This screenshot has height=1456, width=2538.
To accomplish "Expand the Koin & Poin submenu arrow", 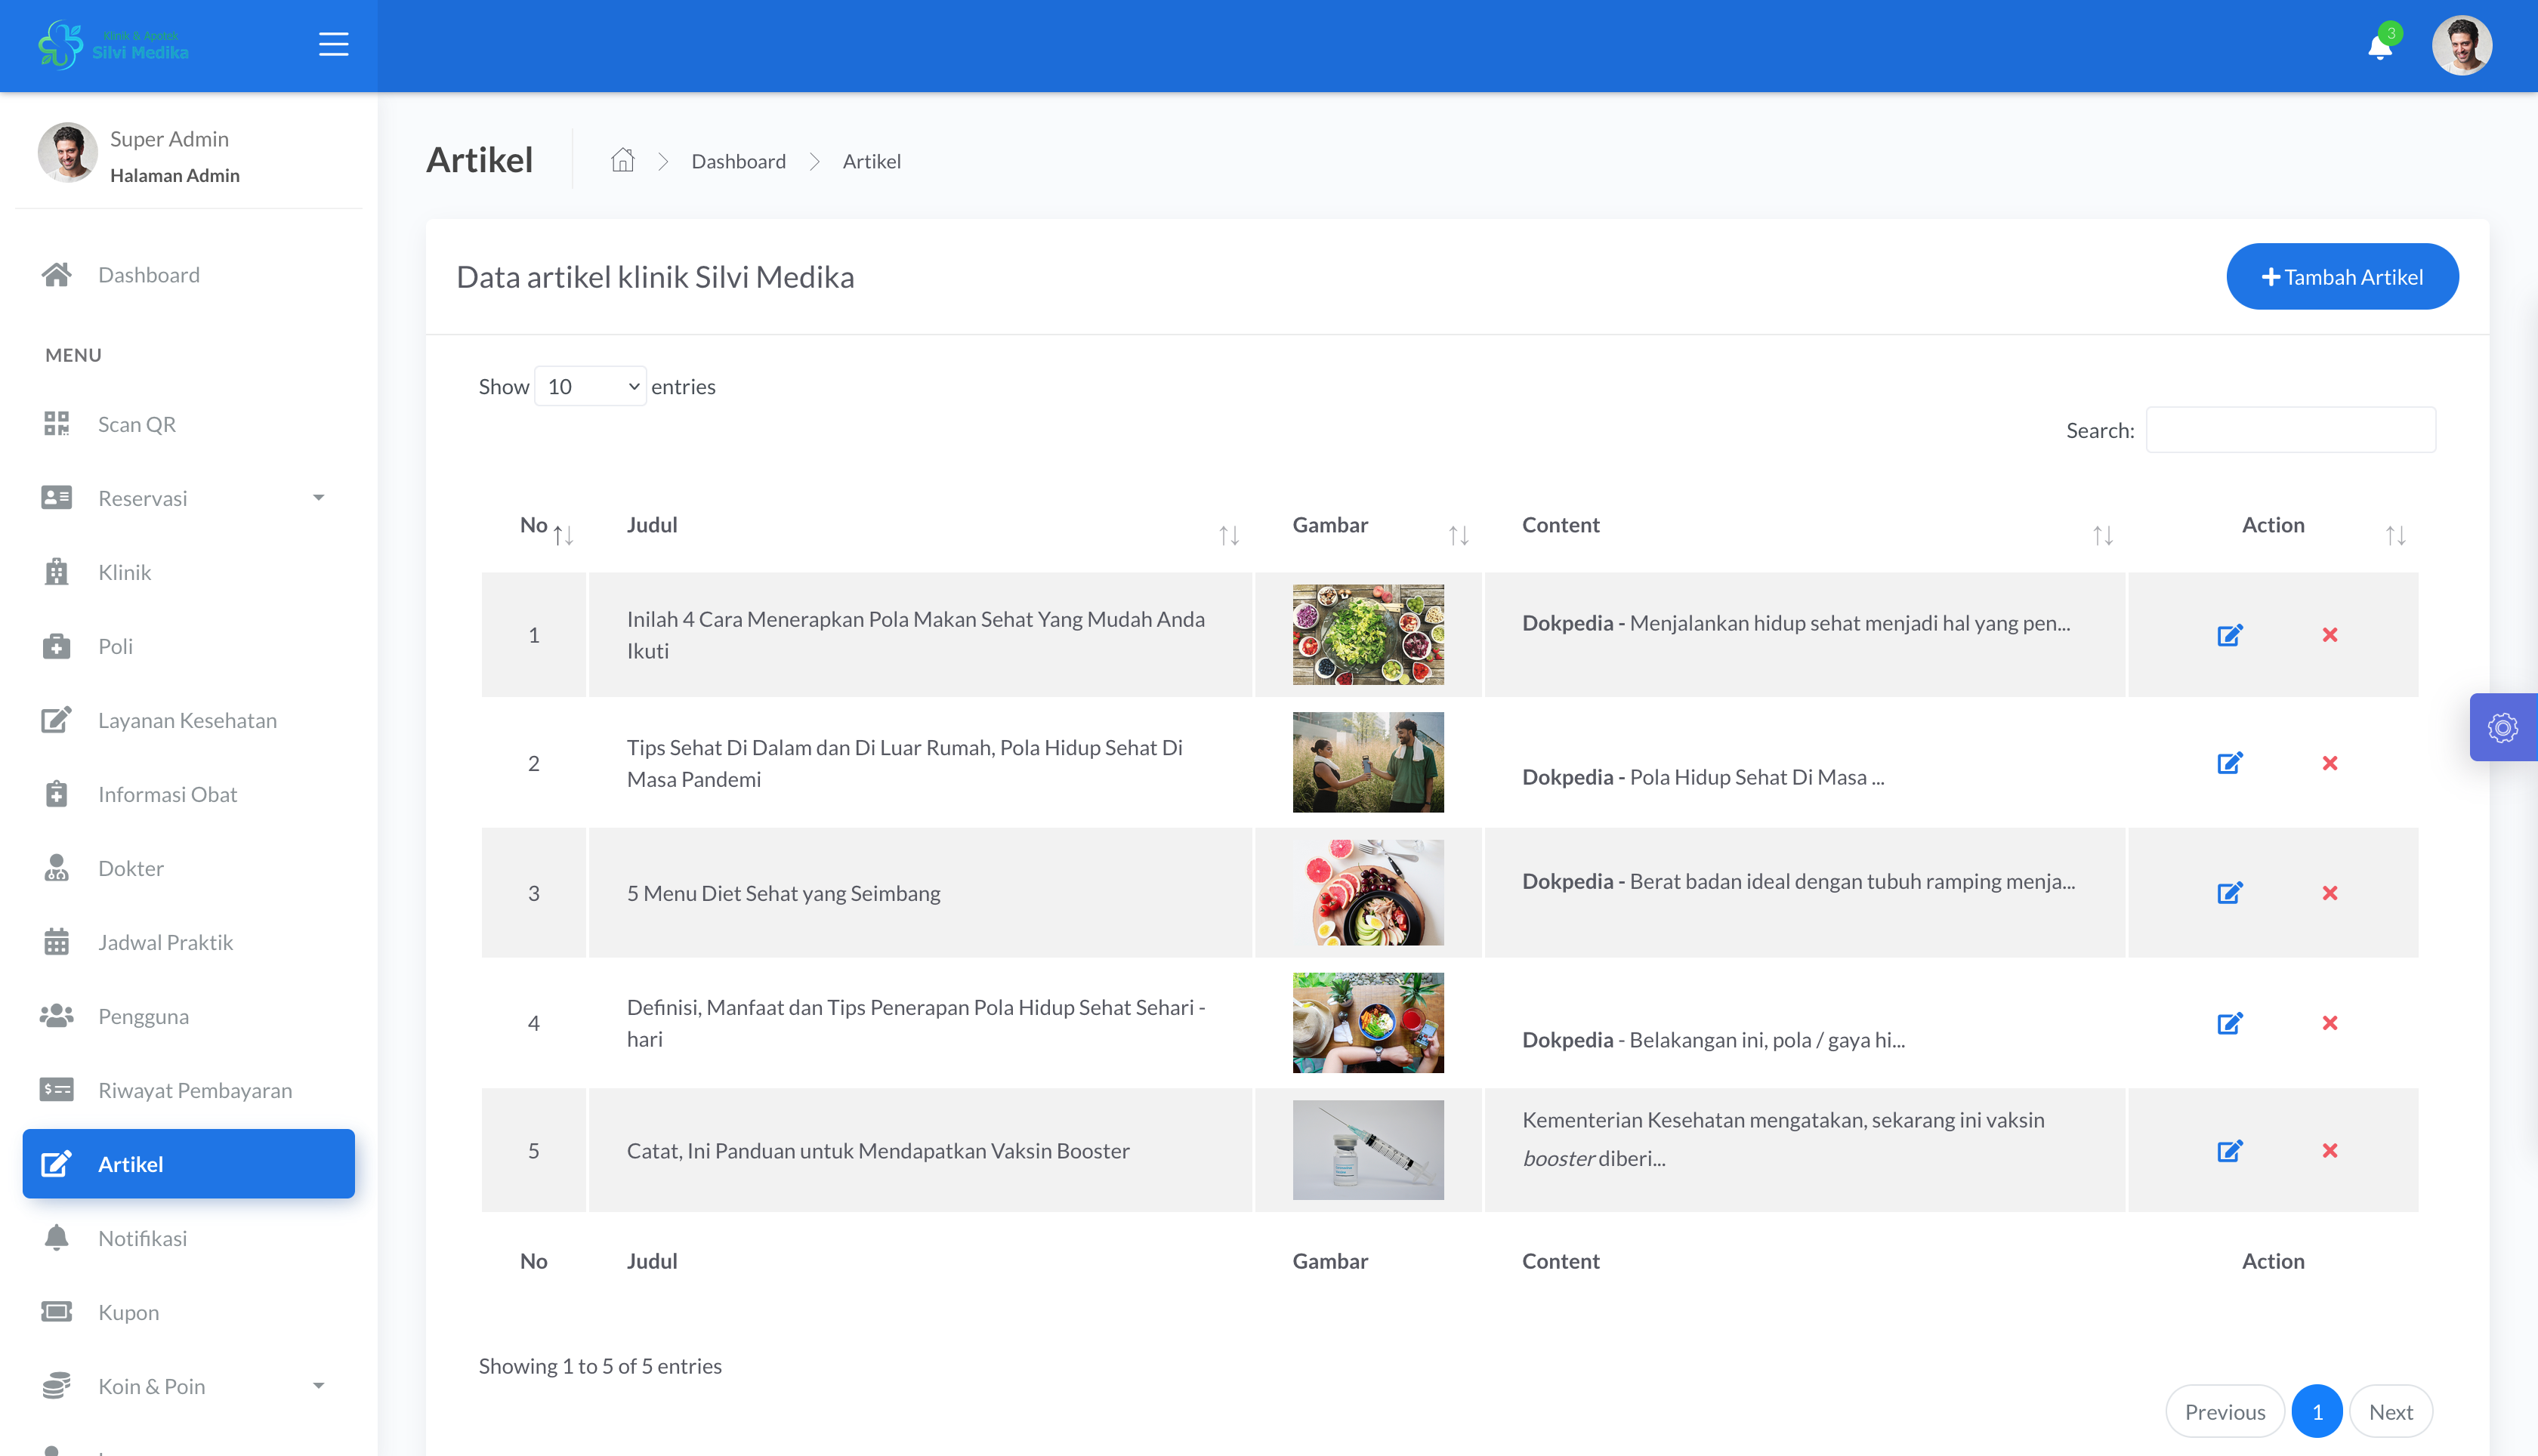I will tap(318, 1386).
